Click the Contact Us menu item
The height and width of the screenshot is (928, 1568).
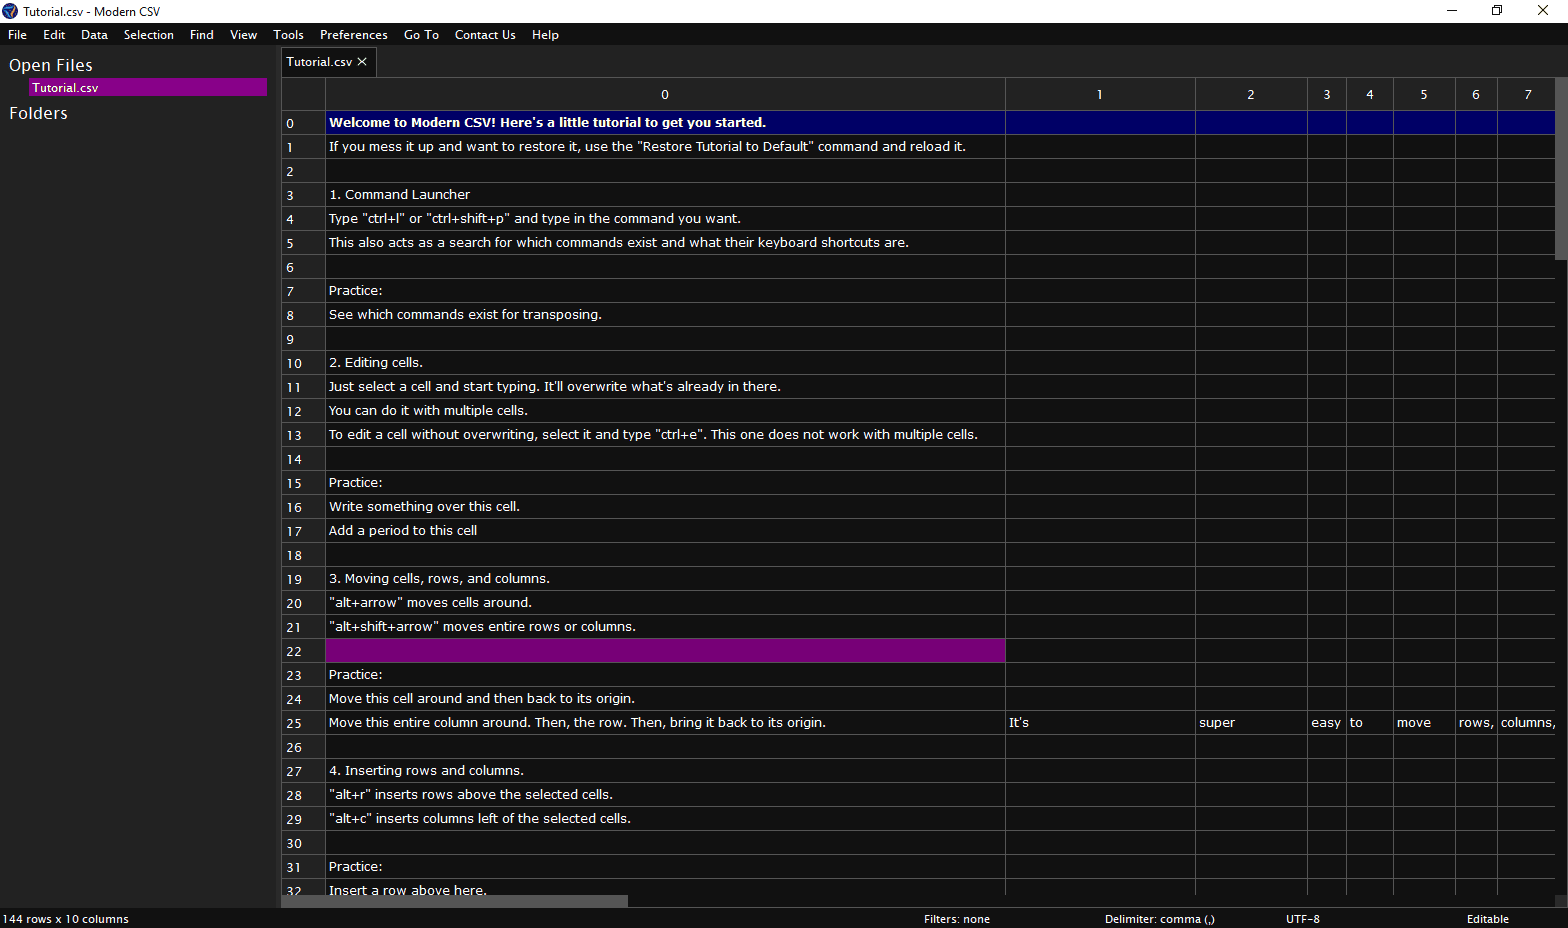(485, 35)
